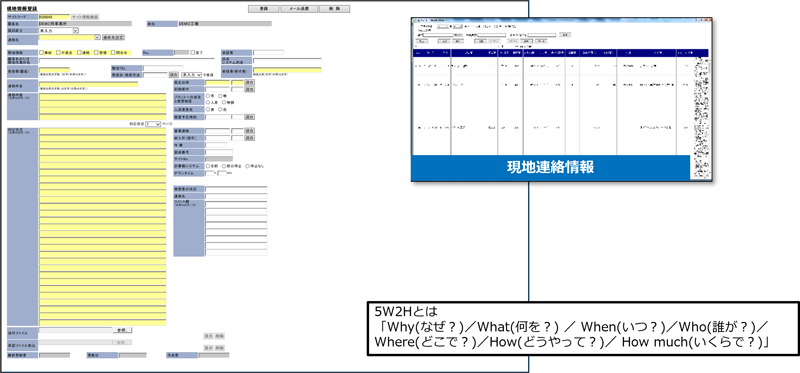800x373 pixels.
Task: Focus the 現地TEL input field
Action: 163,68
